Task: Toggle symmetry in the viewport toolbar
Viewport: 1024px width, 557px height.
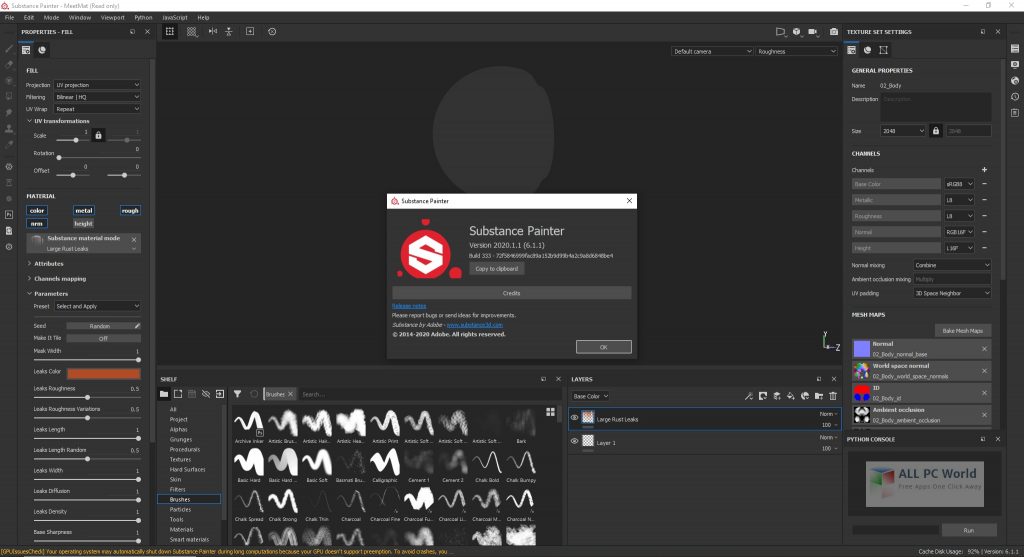Action: pos(213,31)
